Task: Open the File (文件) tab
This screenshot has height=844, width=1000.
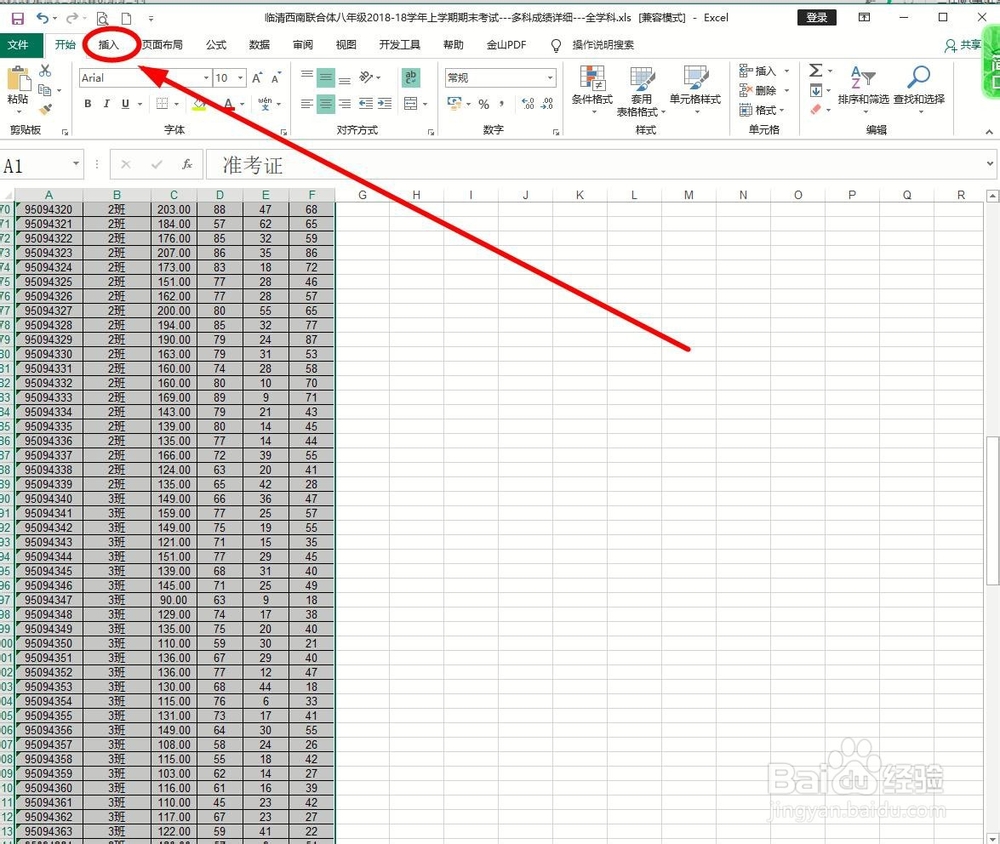Action: [x=18, y=45]
